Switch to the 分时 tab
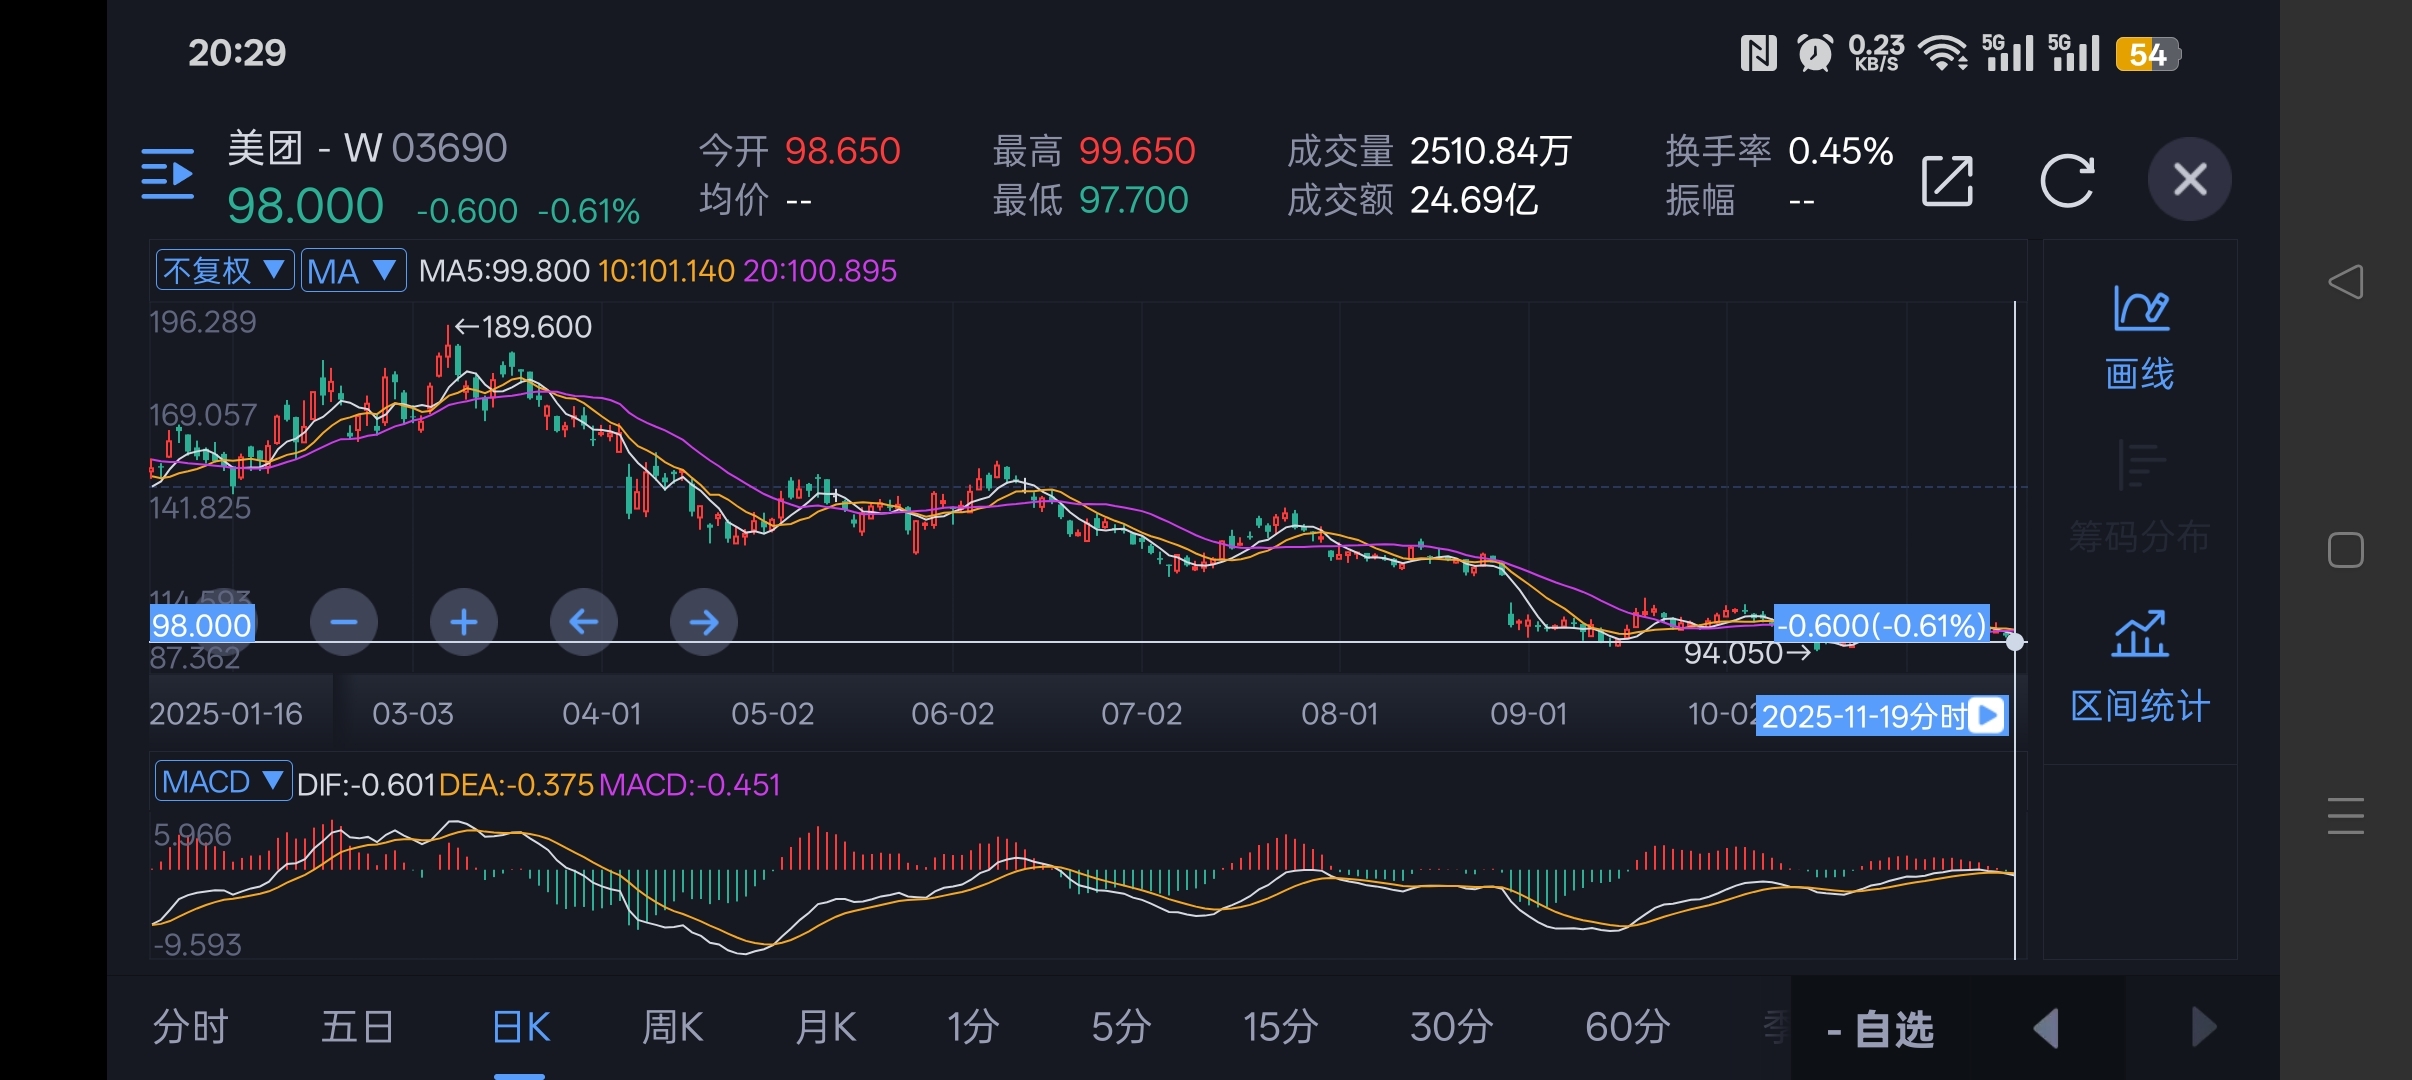 (190, 1027)
